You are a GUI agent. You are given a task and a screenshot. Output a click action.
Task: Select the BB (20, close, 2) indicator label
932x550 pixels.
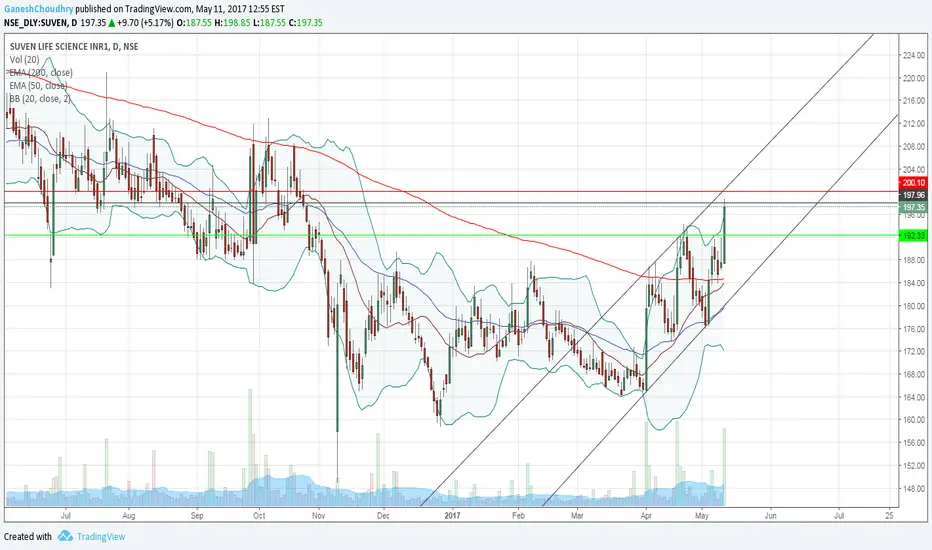coord(40,99)
